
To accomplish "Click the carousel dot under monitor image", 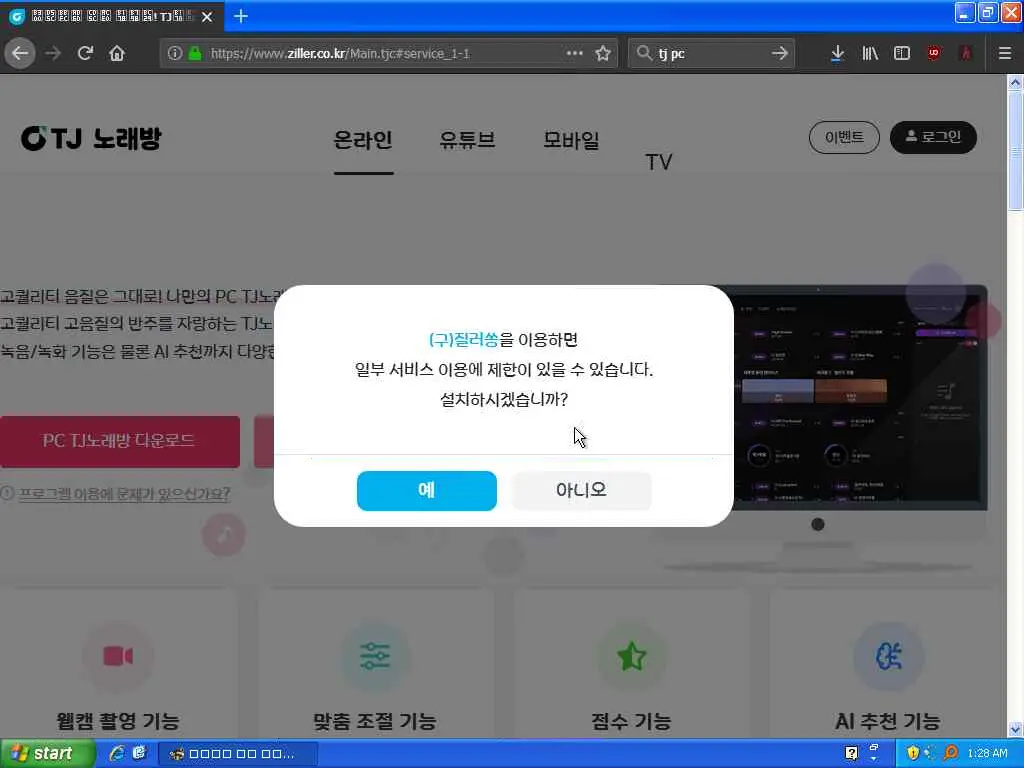I will (818, 524).
